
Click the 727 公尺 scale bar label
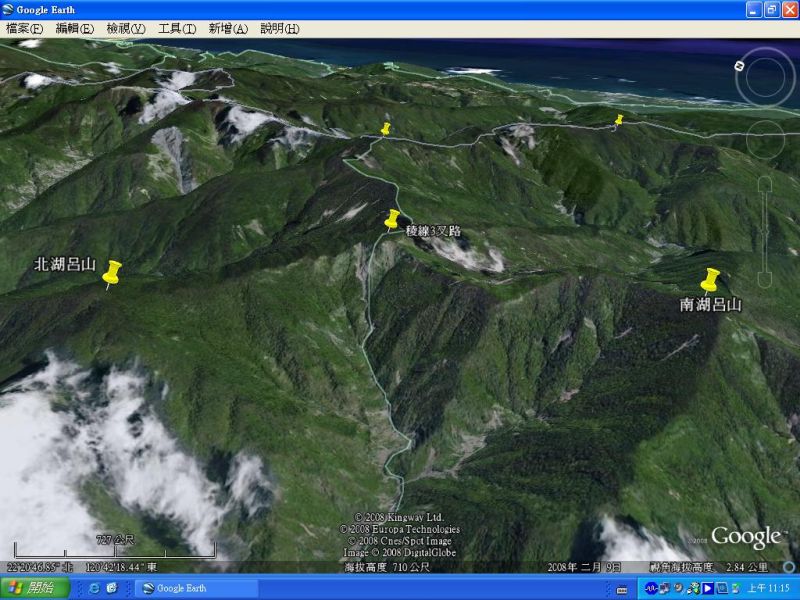point(115,540)
